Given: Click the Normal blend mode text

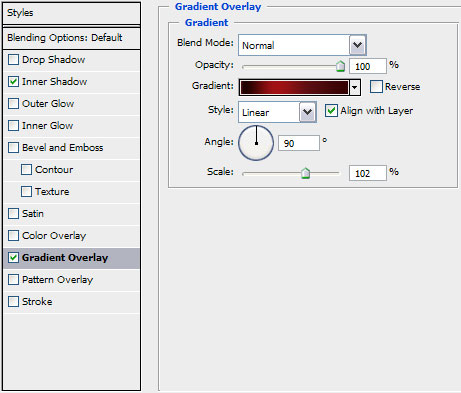Looking at the screenshot, I should pos(258,45).
